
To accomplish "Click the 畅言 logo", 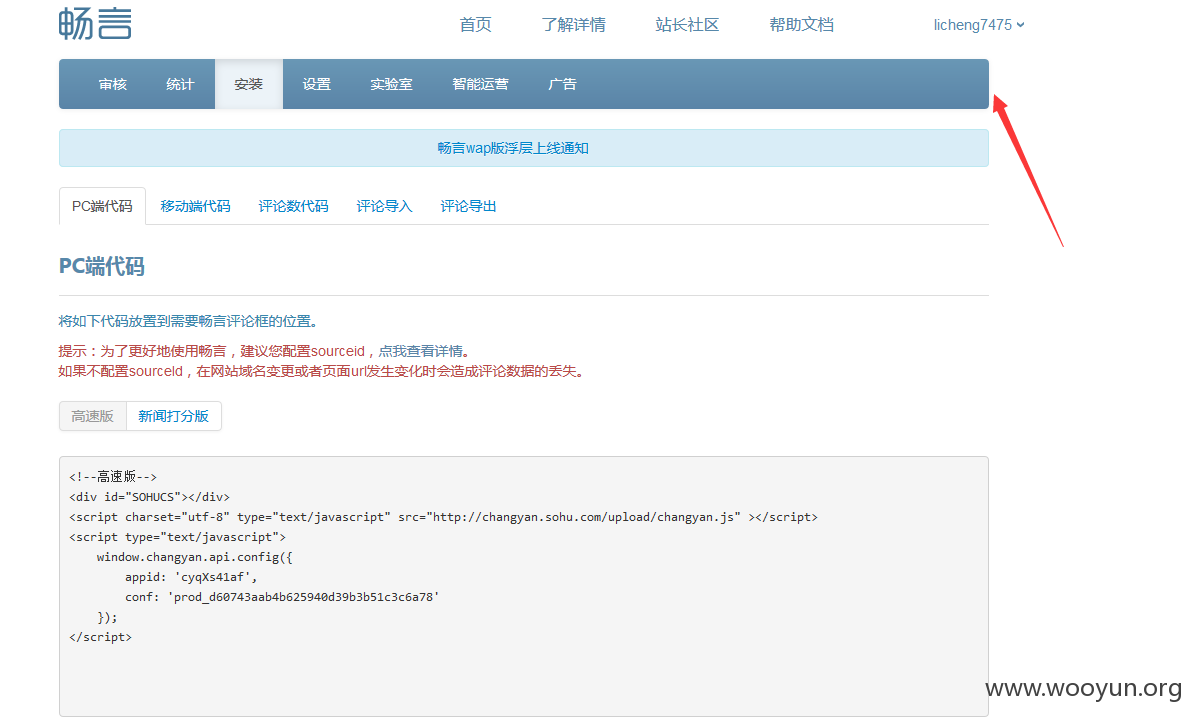I will 95,24.
